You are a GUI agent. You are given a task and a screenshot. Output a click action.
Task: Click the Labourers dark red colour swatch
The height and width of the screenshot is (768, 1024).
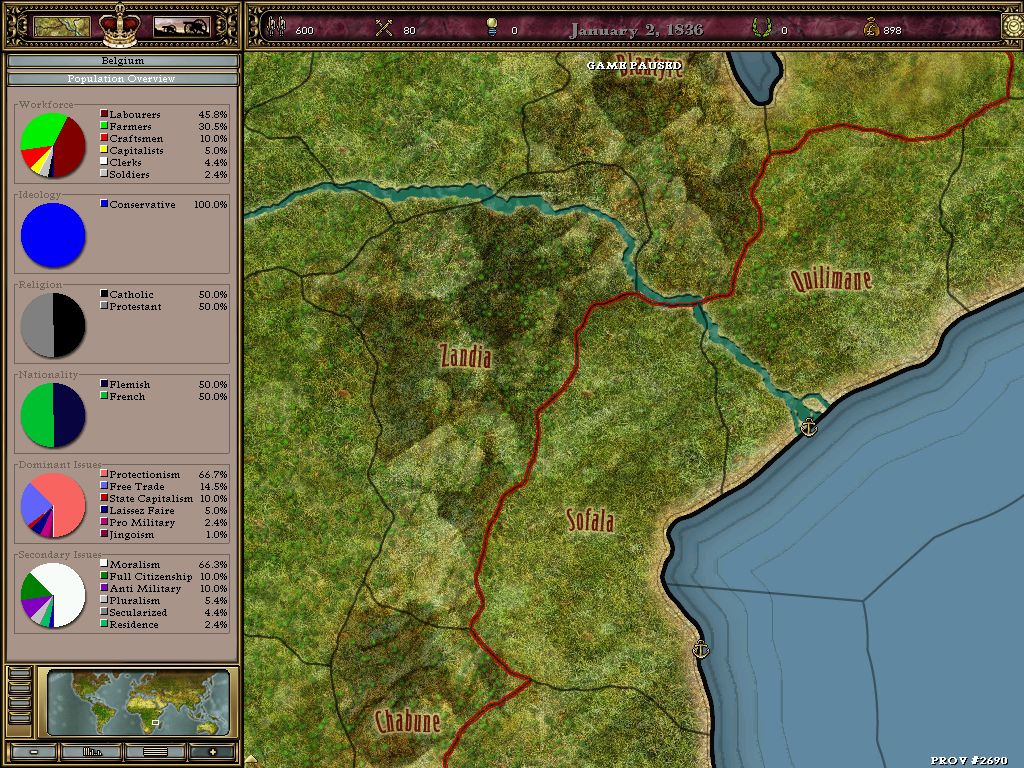coord(104,114)
